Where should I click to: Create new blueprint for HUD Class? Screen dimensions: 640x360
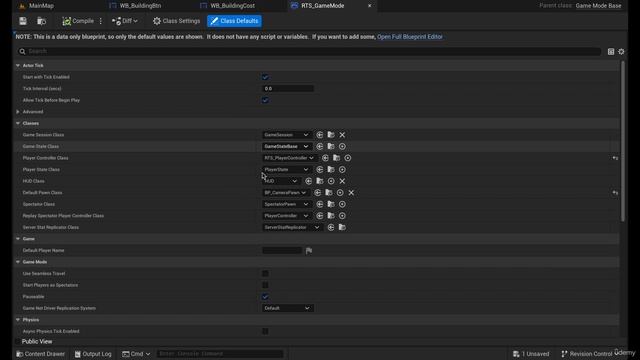pyautogui.click(x=331, y=181)
